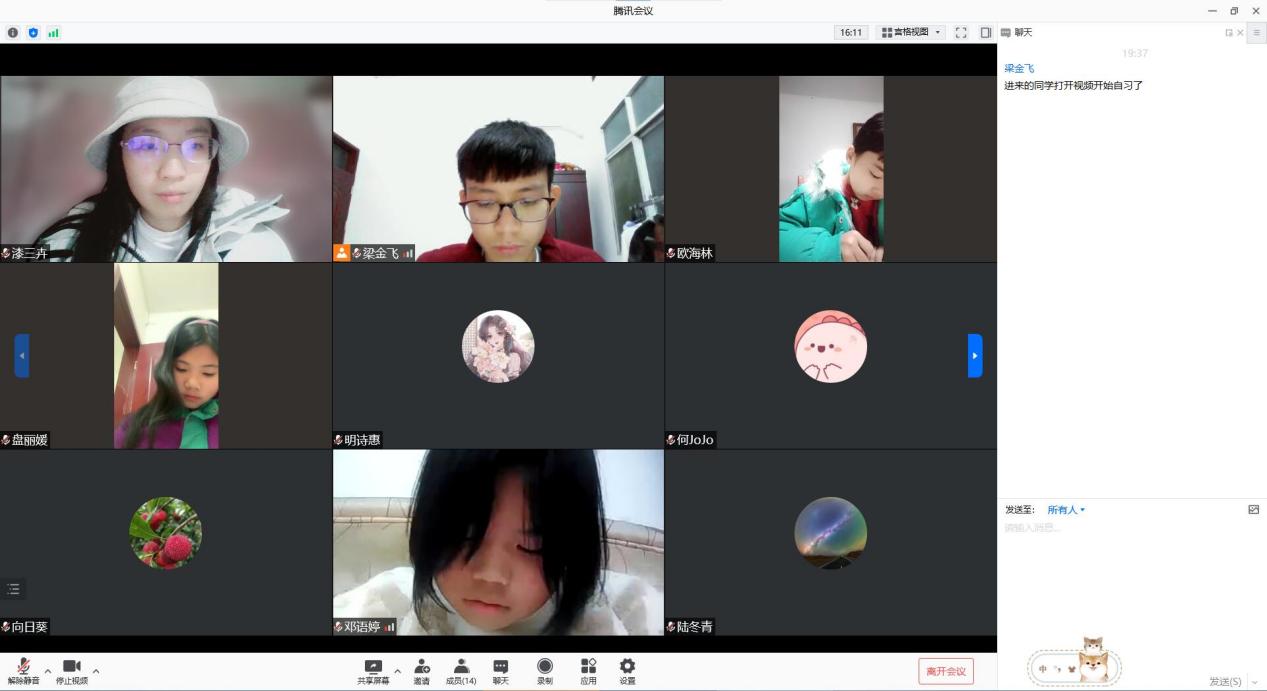The width and height of the screenshot is (1267, 691).
Task: Start recording with the 录制 button
Action: (545, 671)
